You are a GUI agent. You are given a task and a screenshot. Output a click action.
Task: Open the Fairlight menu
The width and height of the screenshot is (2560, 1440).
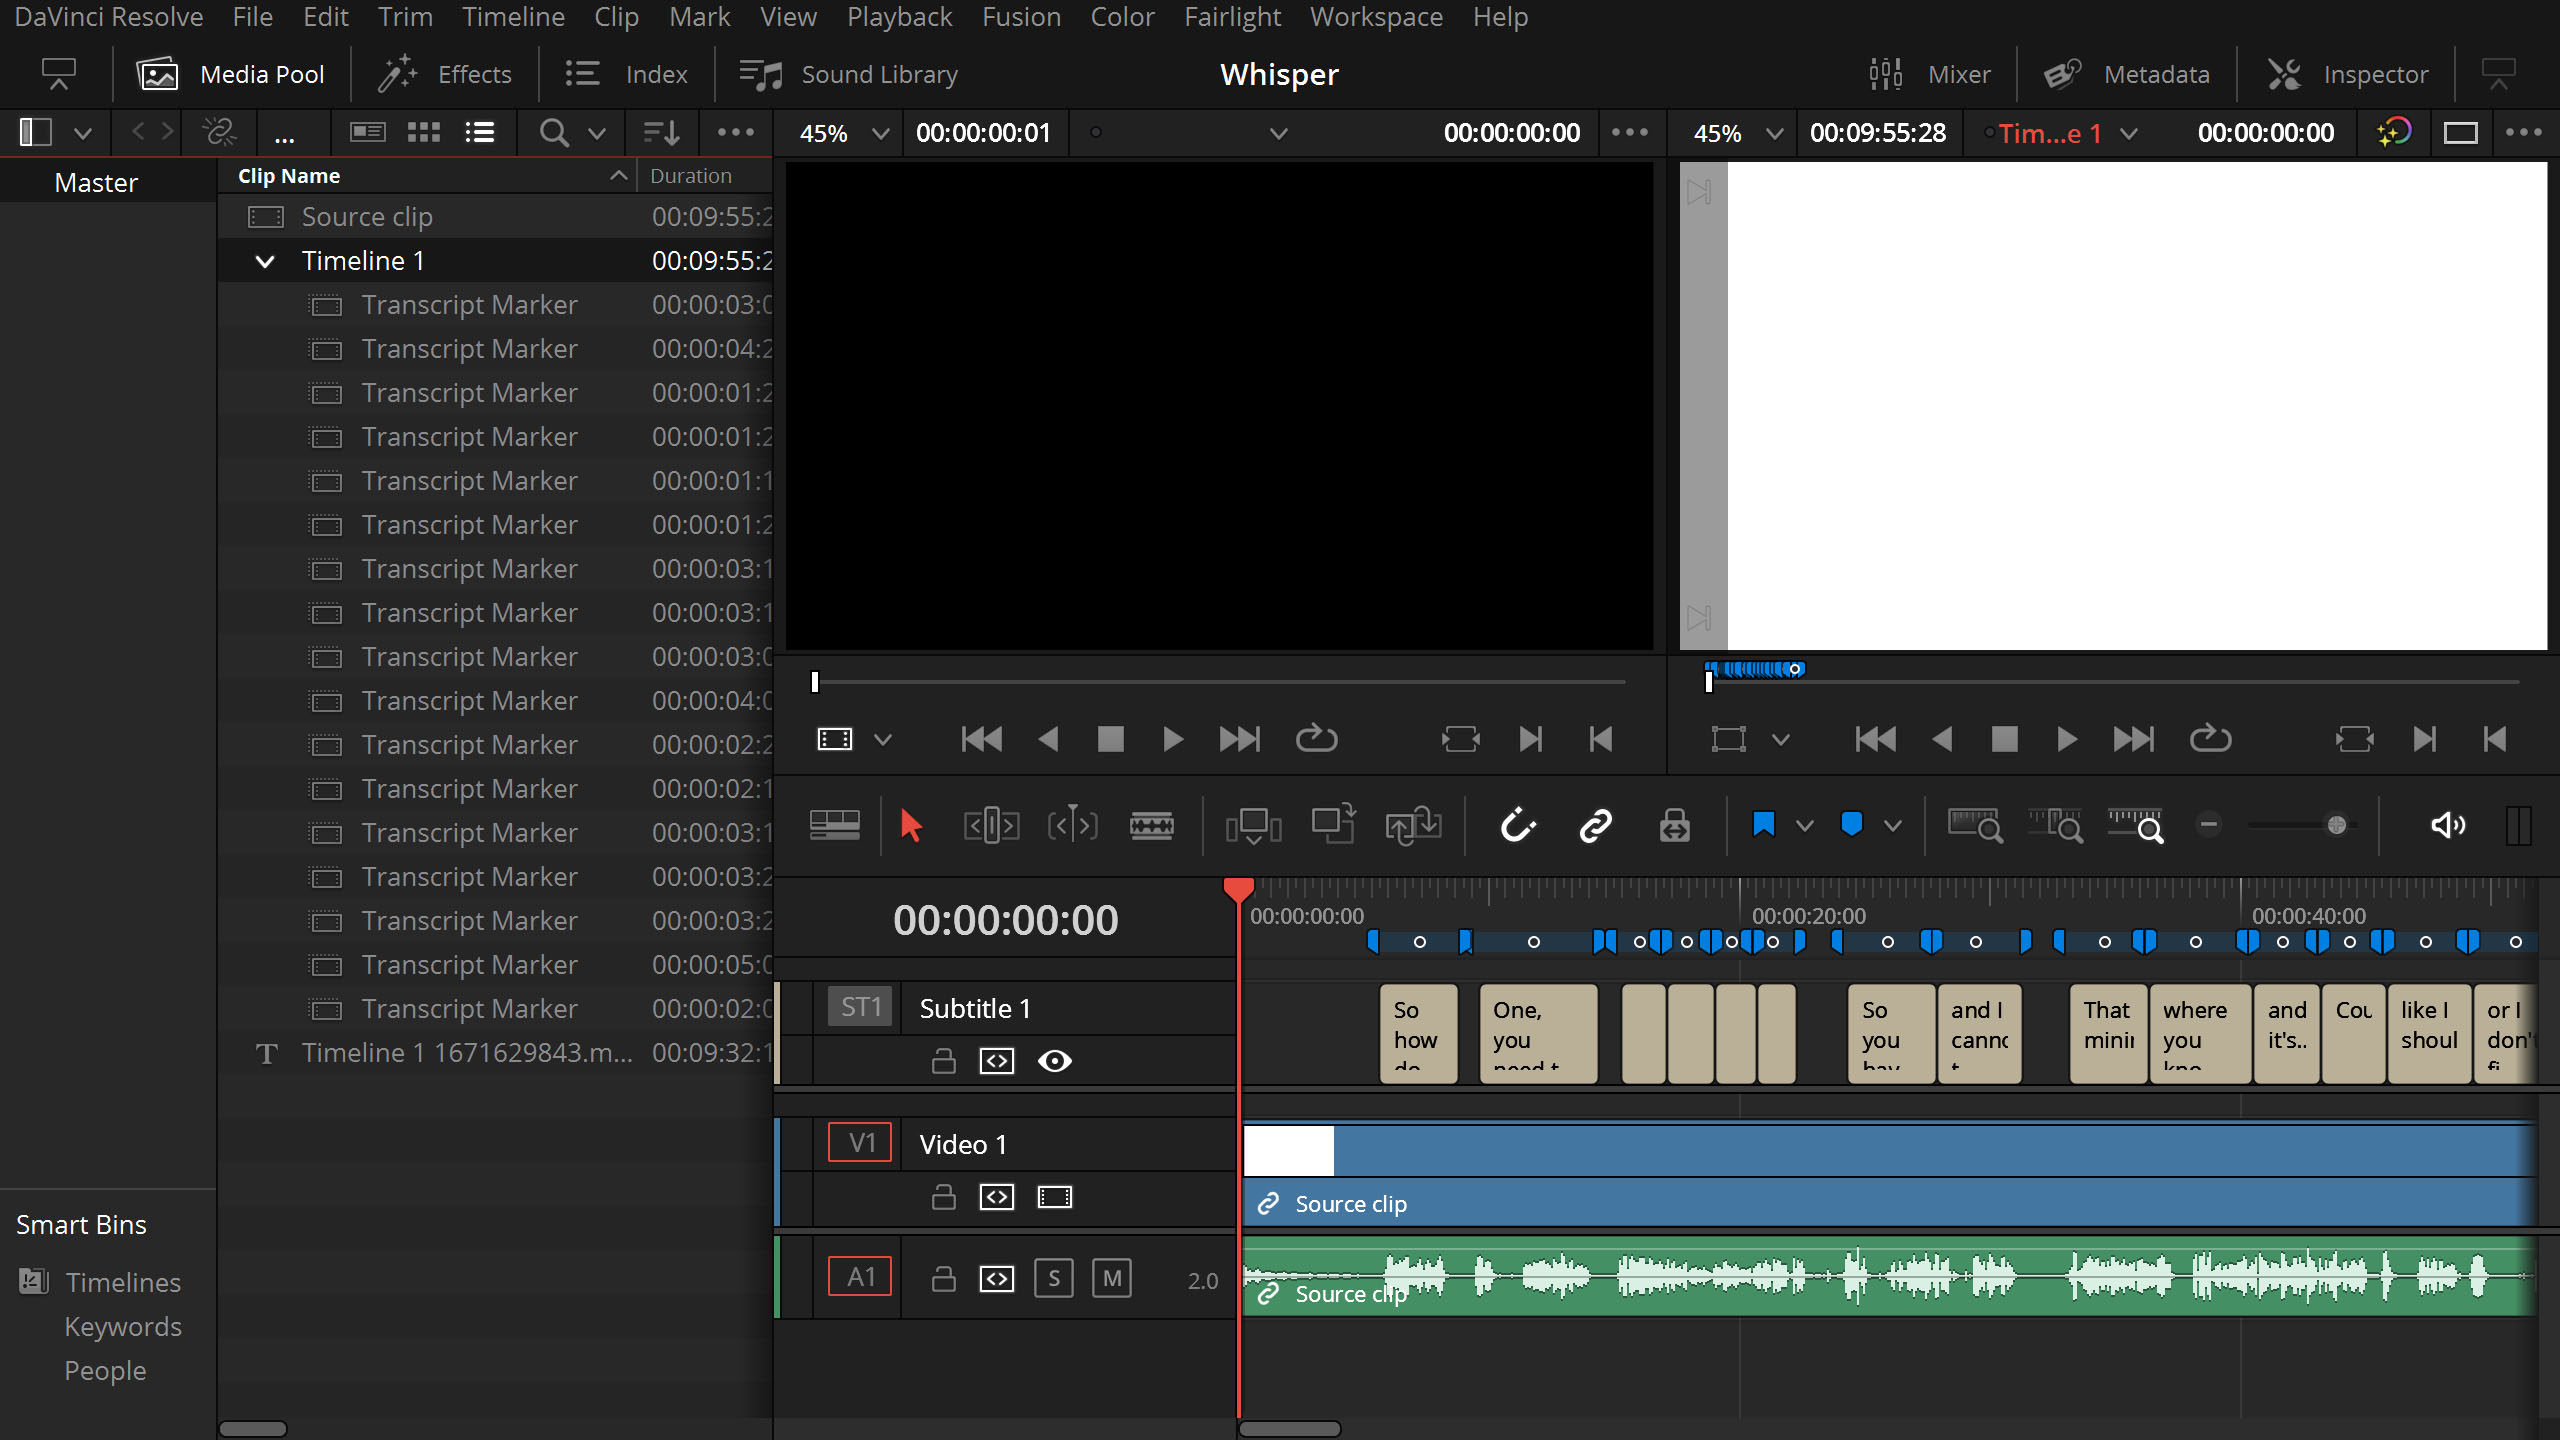1232,17
